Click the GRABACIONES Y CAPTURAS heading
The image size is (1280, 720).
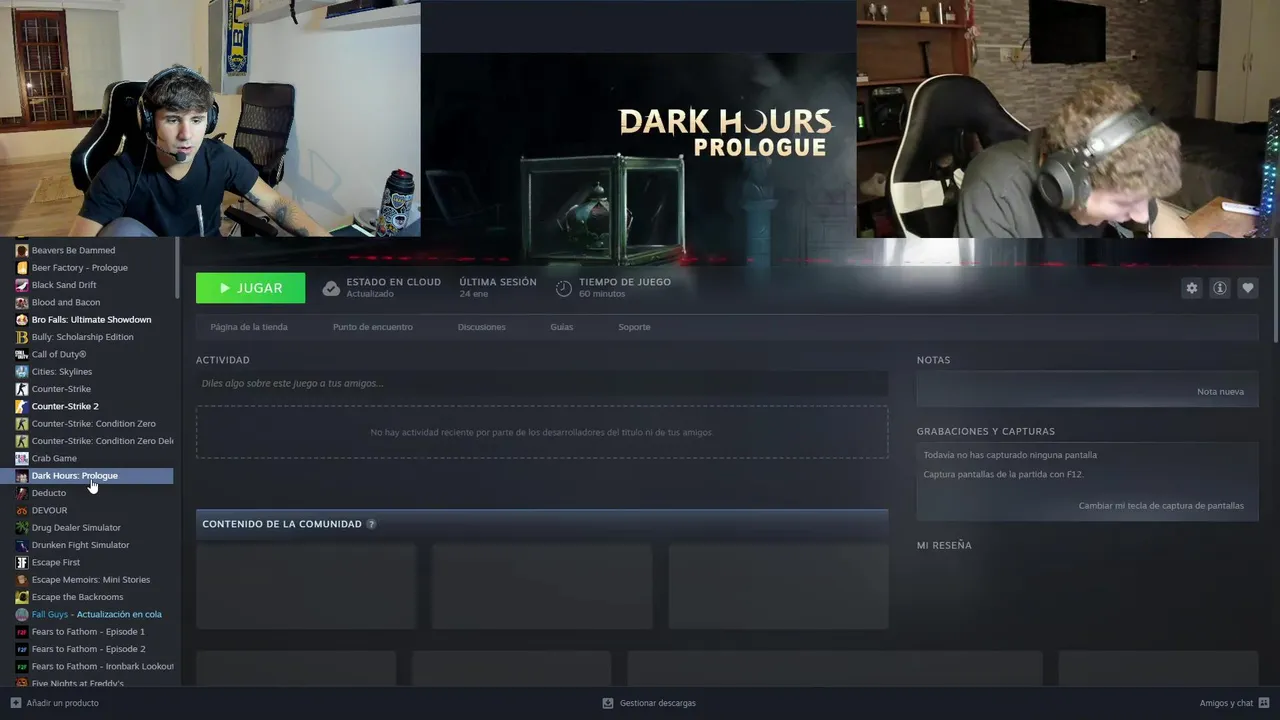click(x=986, y=432)
